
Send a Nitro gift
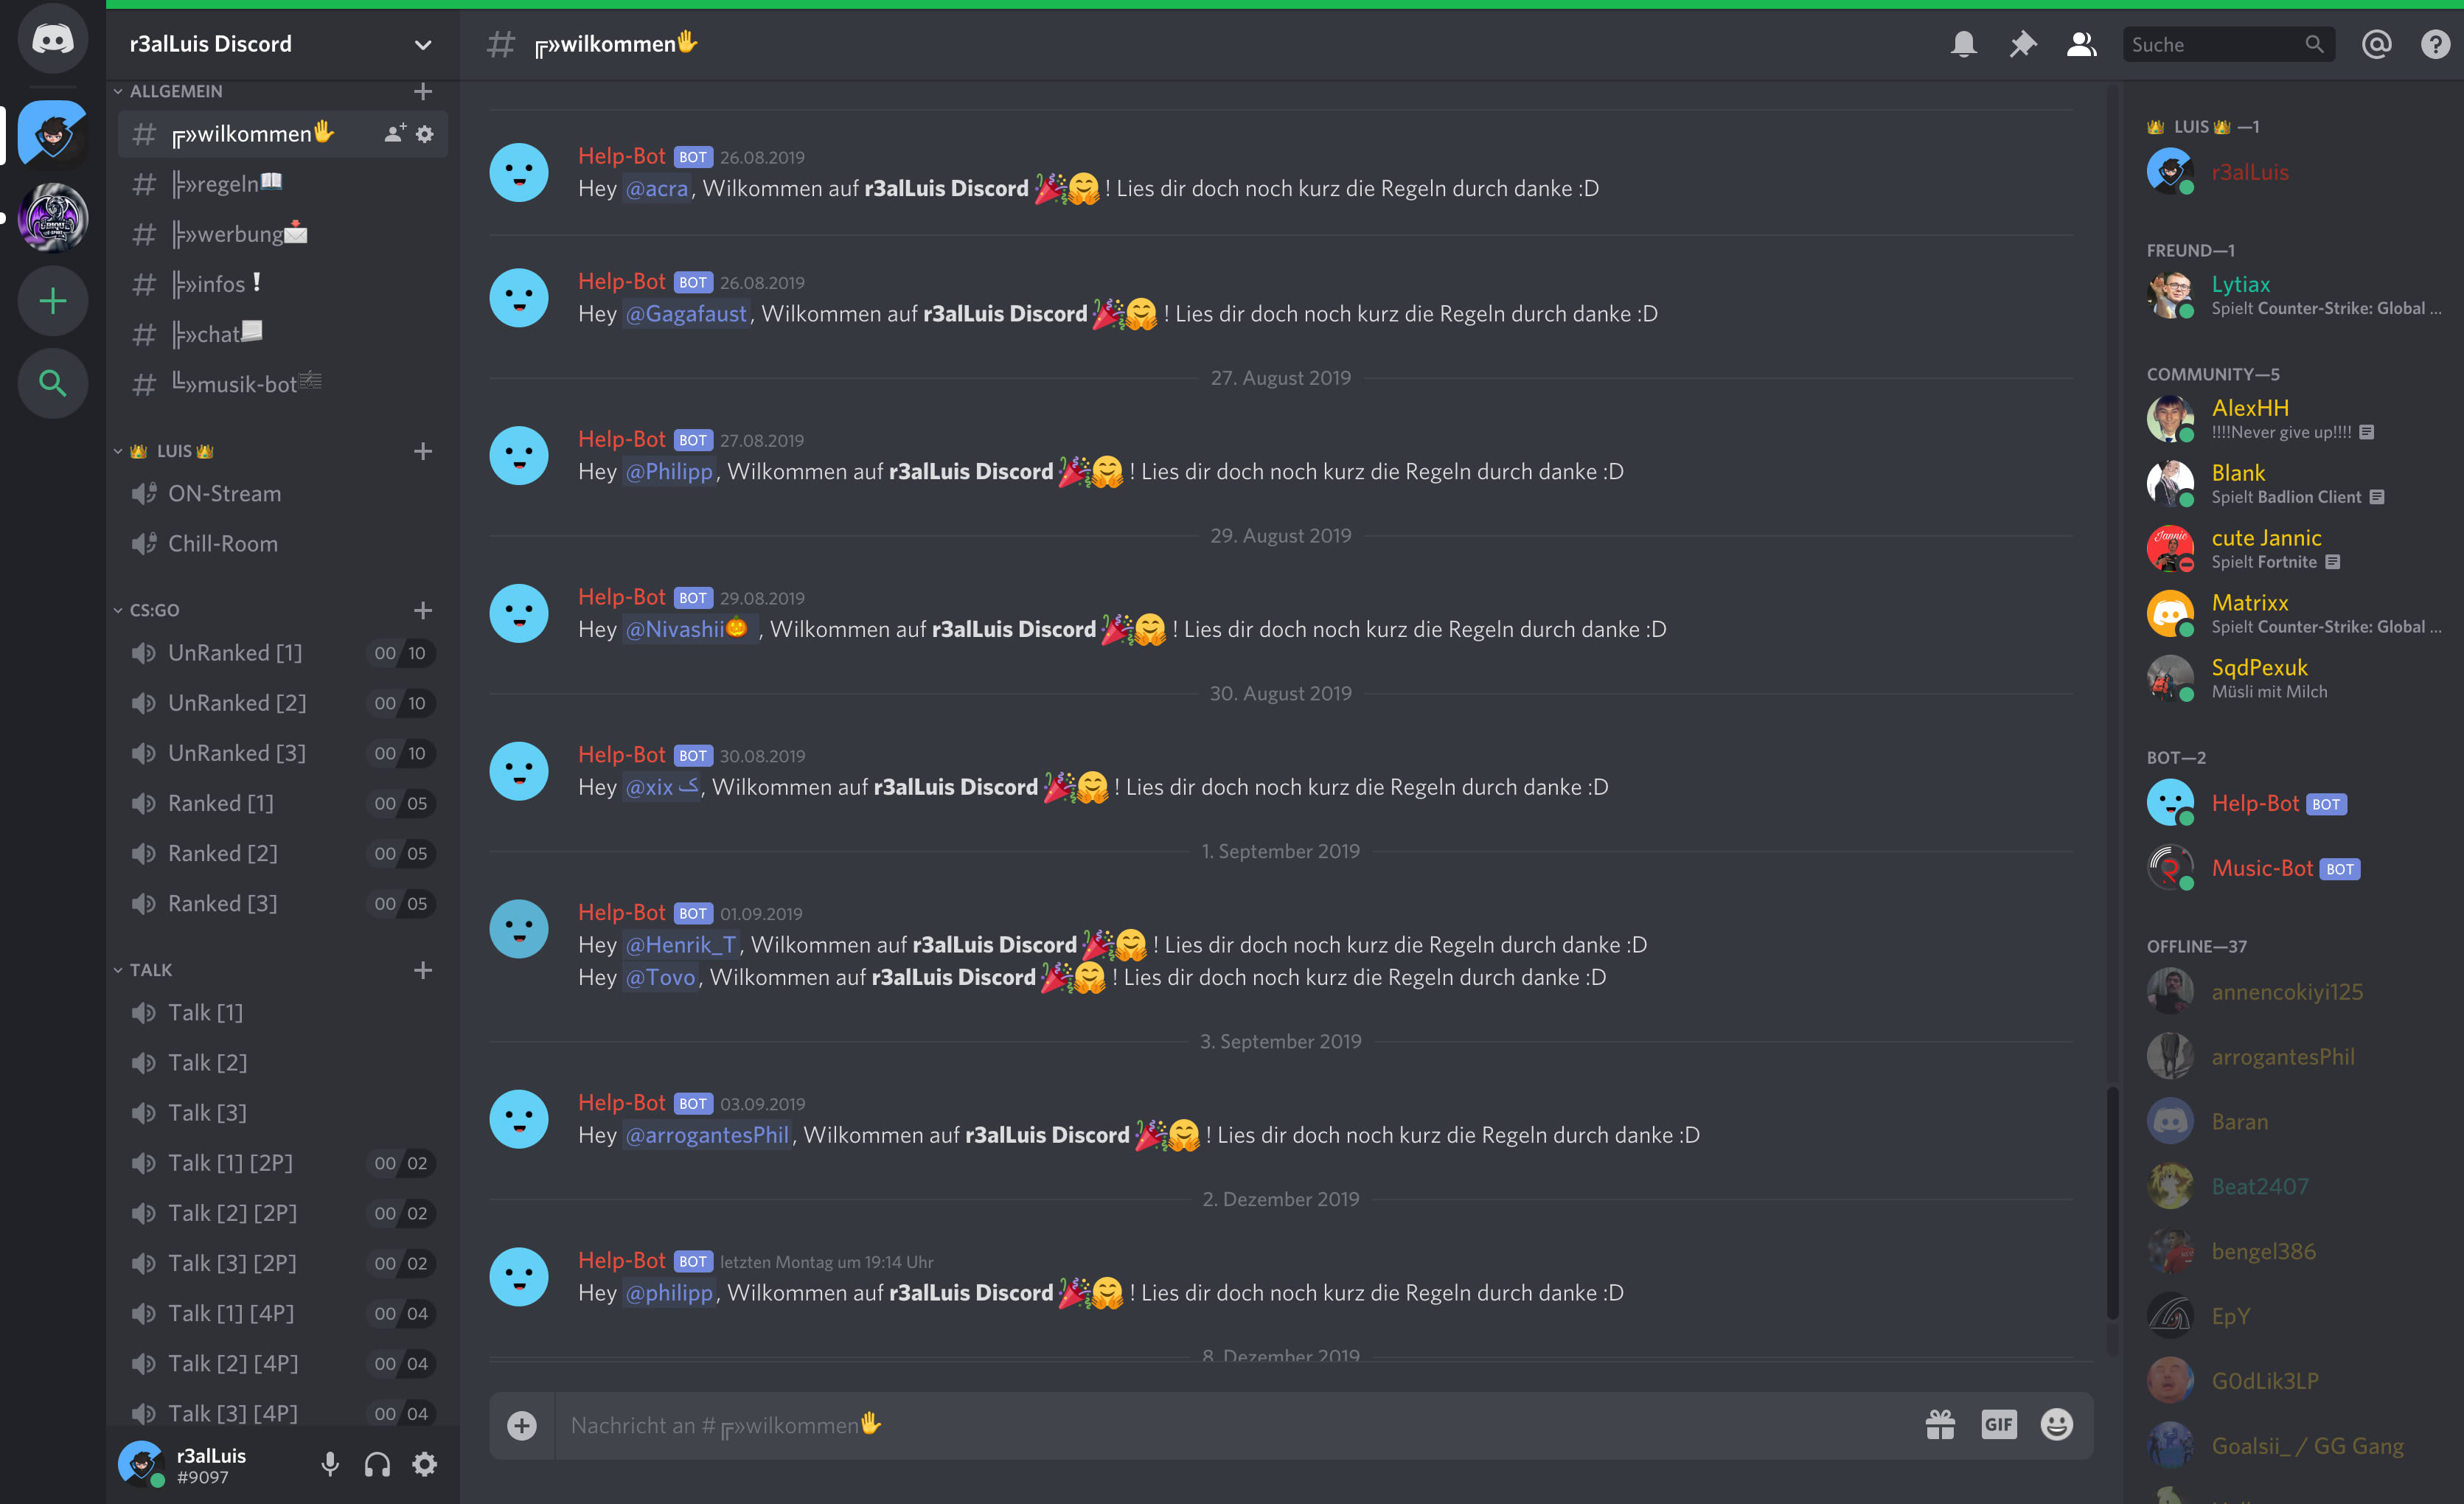[x=1940, y=1424]
